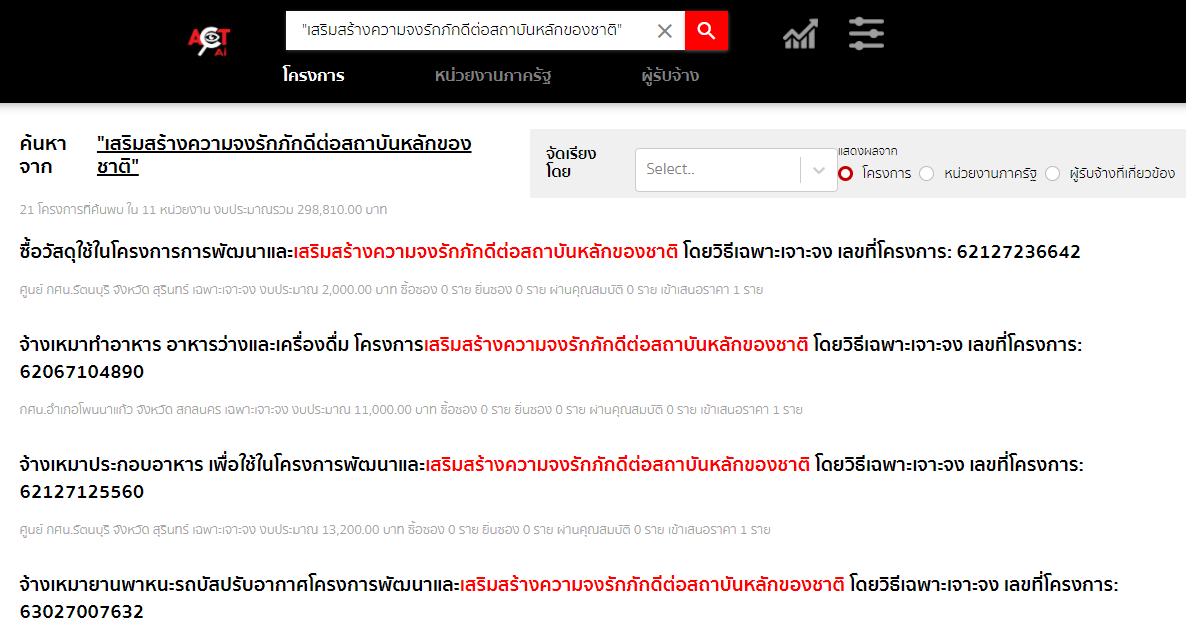
Task: Click the 2,000.00 baht result details line
Action: click(x=391, y=290)
